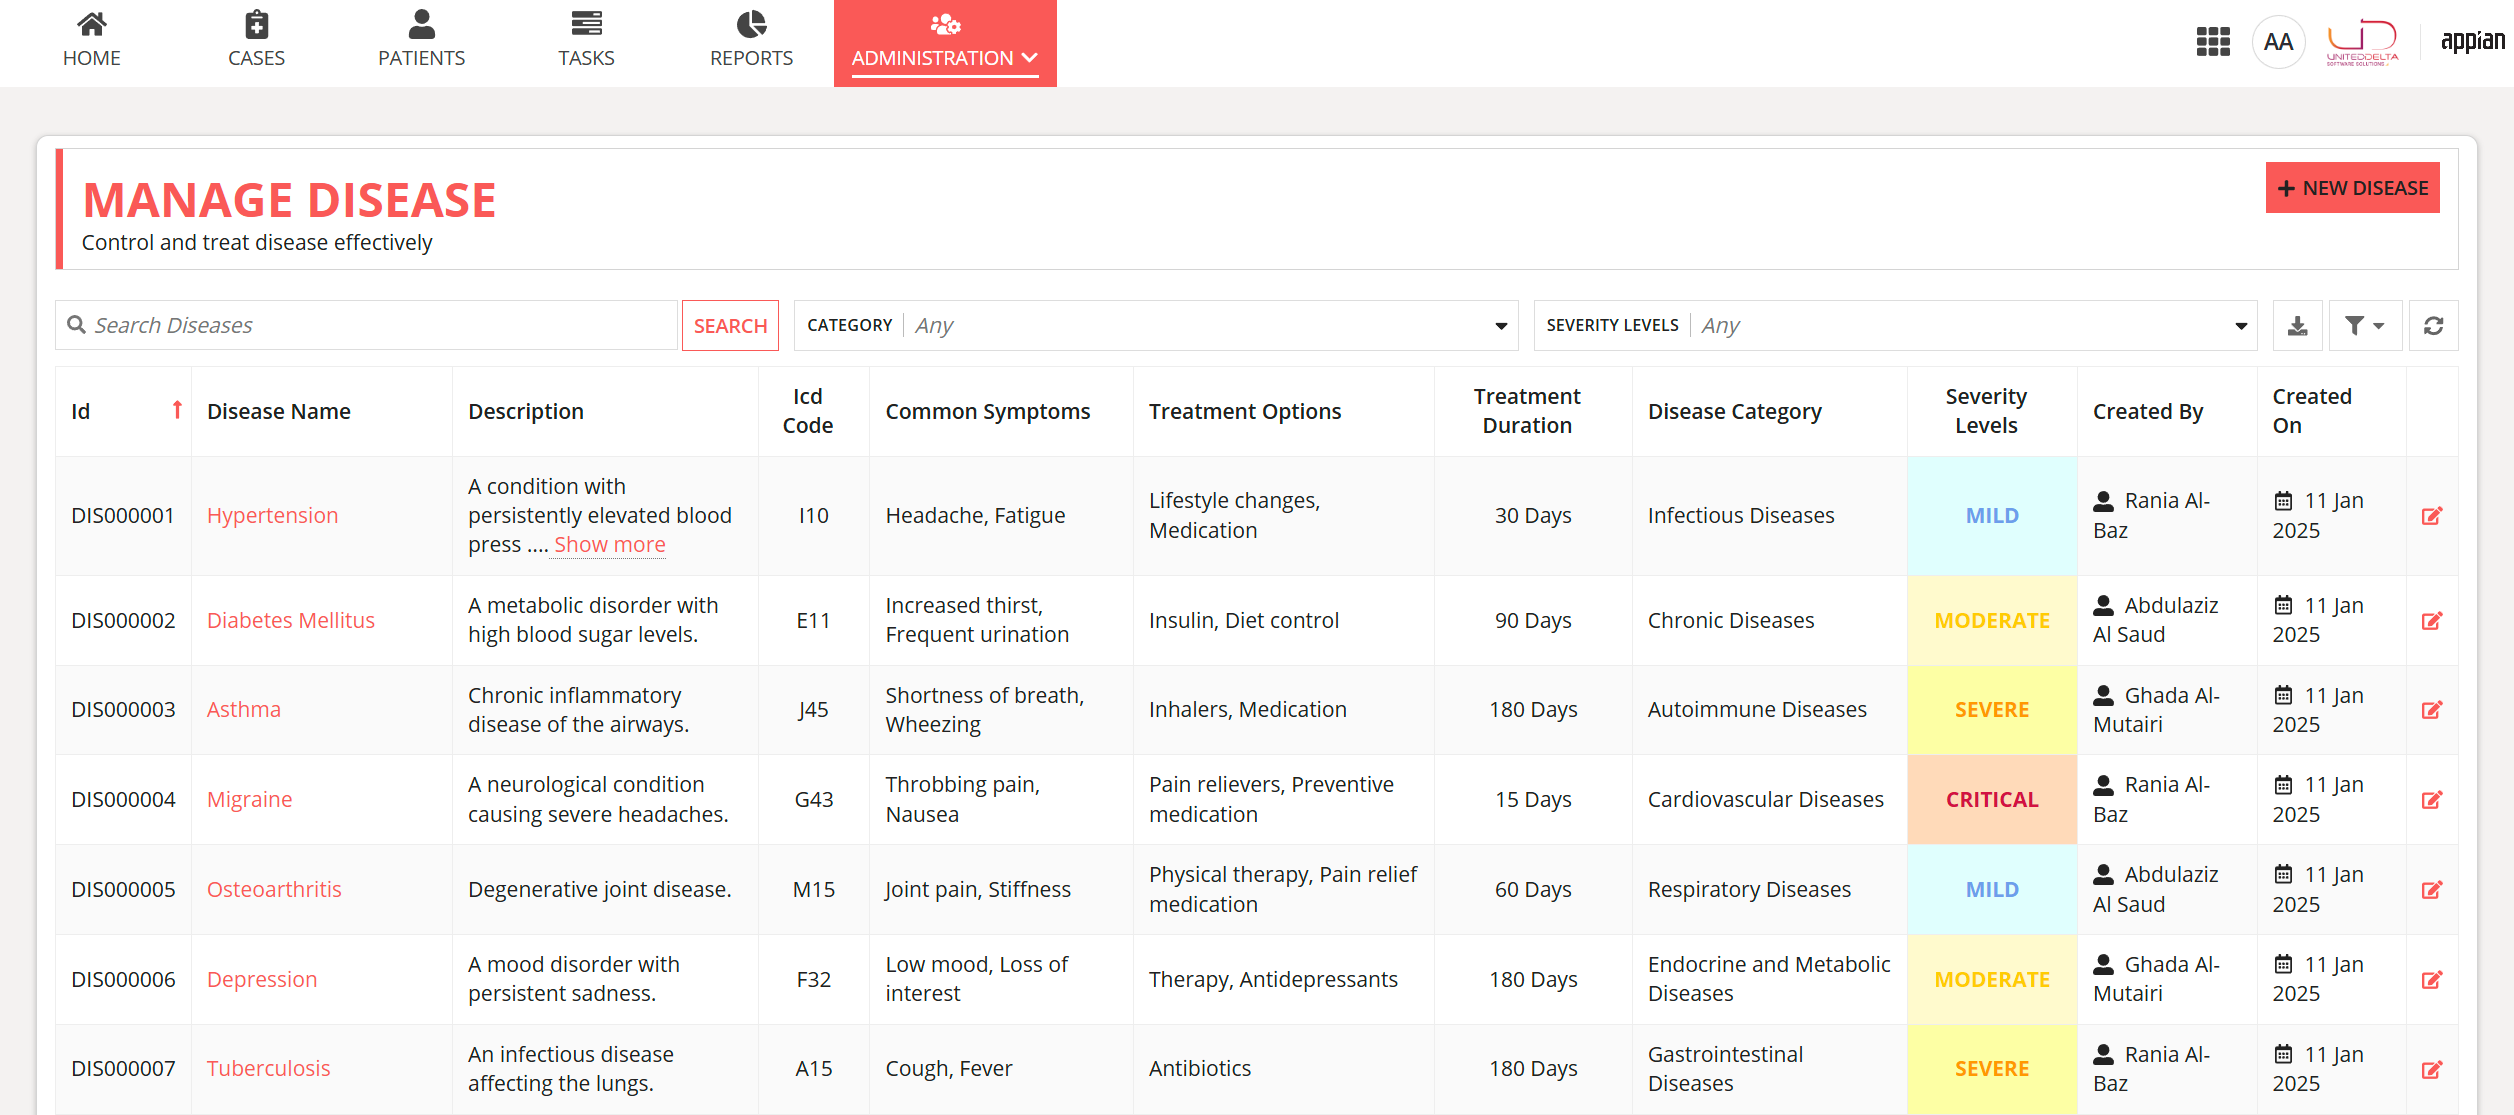Click the Search button
2514x1115 pixels.
coord(730,326)
